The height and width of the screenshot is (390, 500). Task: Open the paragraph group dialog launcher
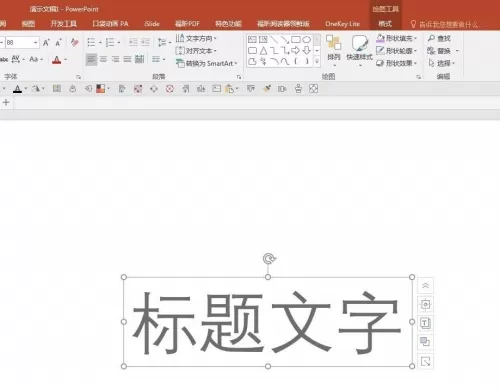click(239, 77)
